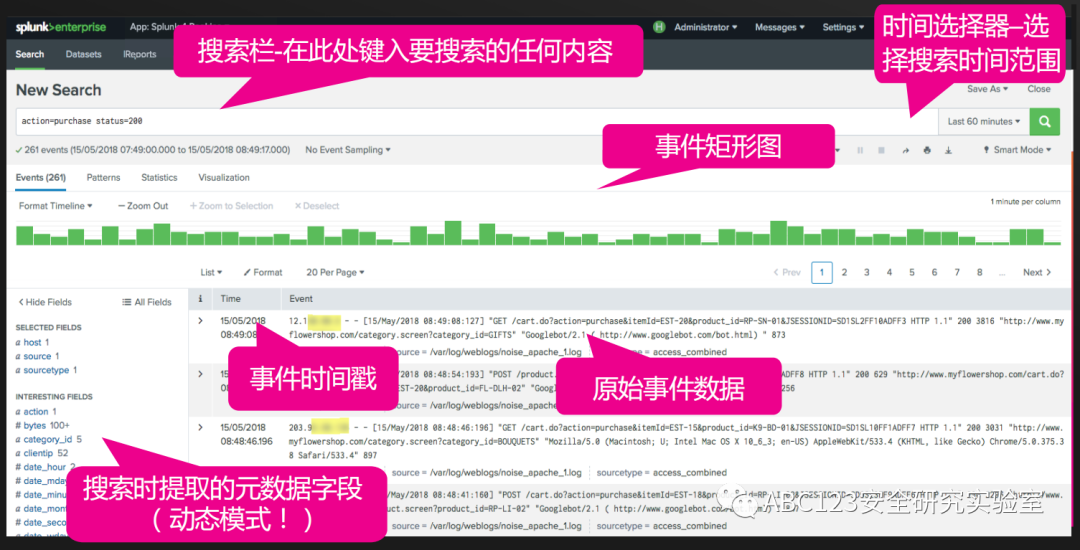Stop the search job
Viewport: 1080px width, 550px height.
(x=881, y=150)
